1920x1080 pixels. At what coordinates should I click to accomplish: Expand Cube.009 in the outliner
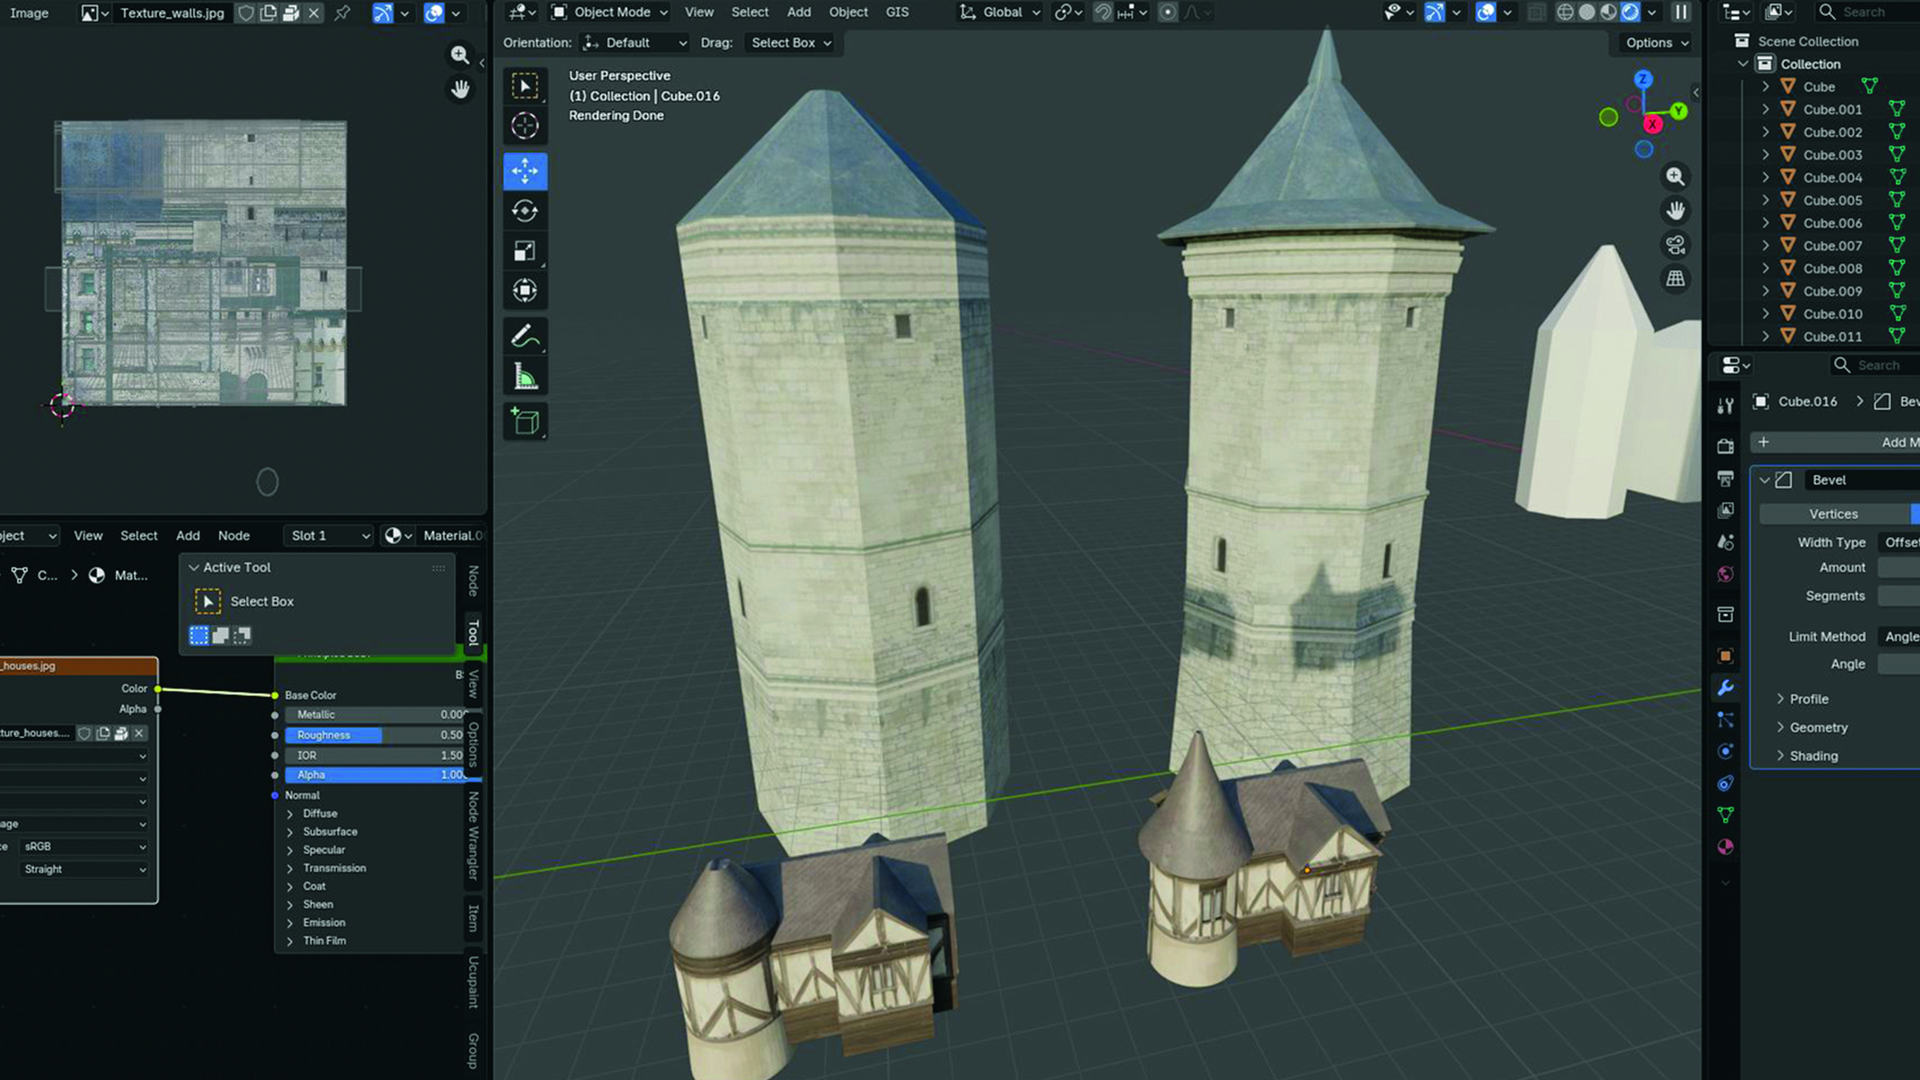[x=1765, y=291]
